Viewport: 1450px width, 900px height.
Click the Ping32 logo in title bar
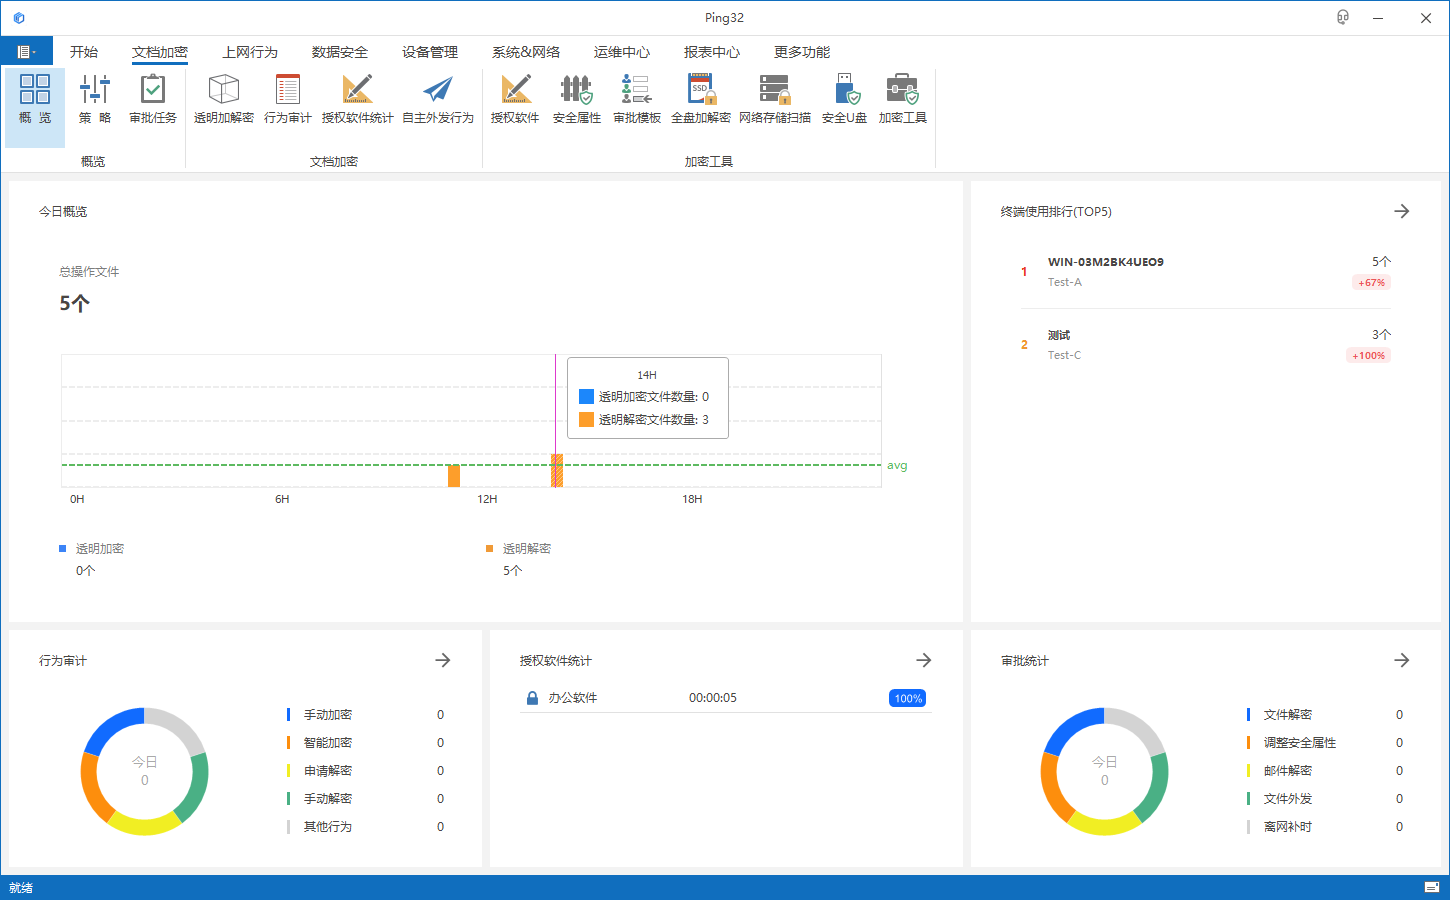(x=19, y=18)
